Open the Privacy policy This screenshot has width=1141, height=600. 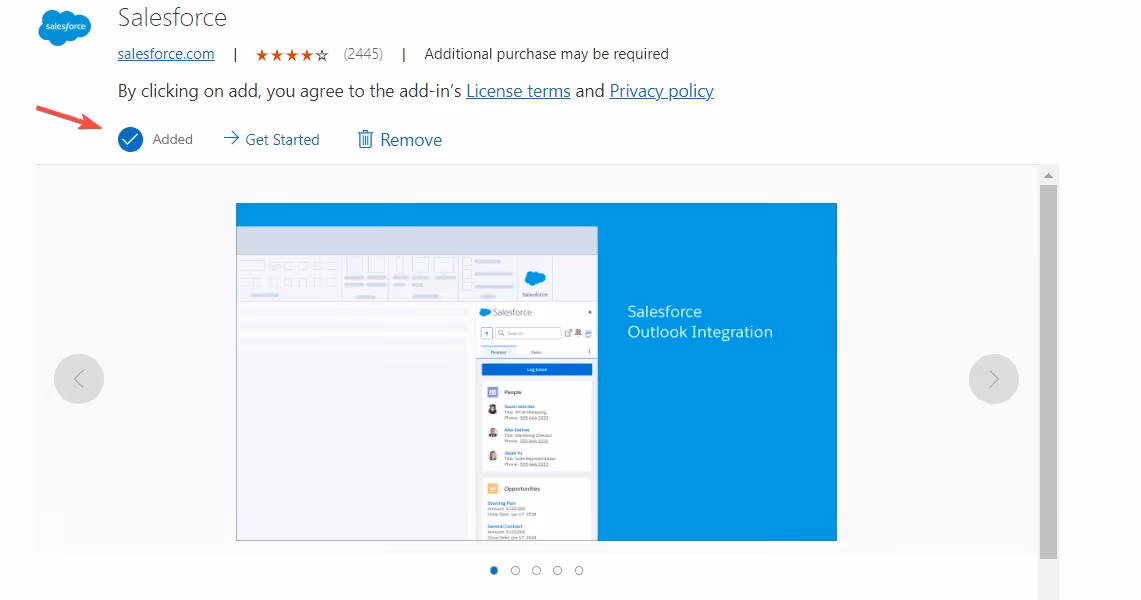661,91
